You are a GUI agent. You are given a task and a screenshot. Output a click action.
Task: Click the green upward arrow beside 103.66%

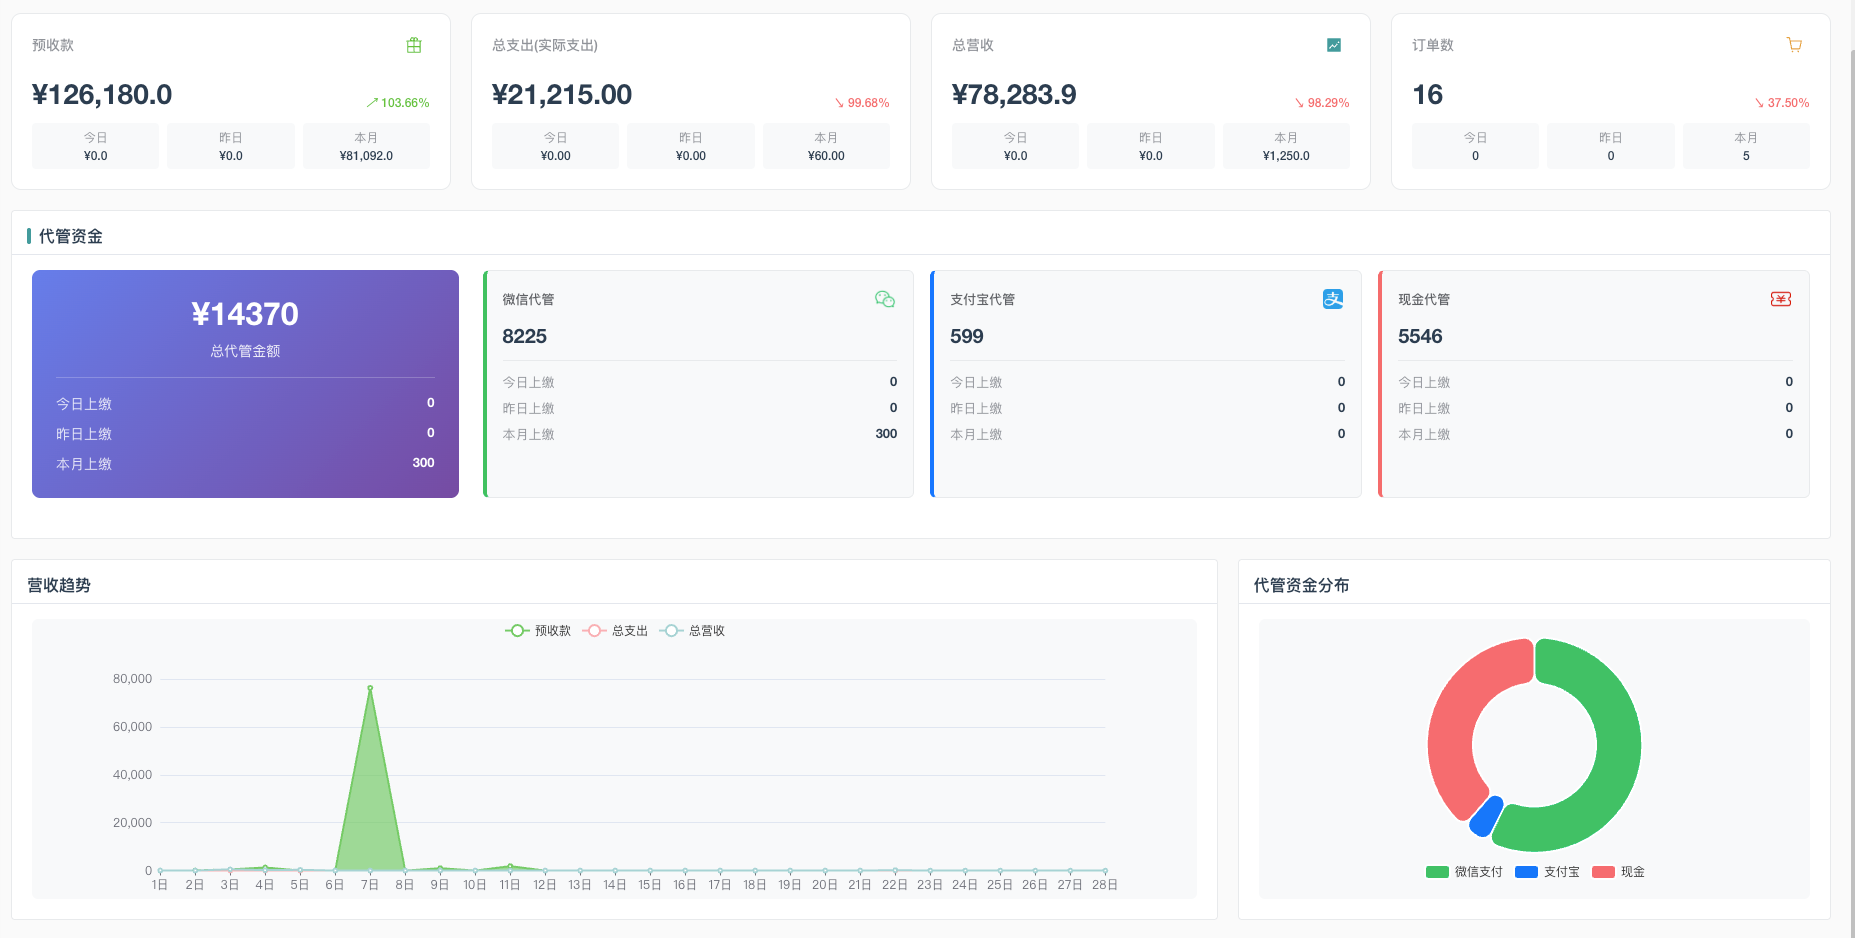[x=371, y=102]
